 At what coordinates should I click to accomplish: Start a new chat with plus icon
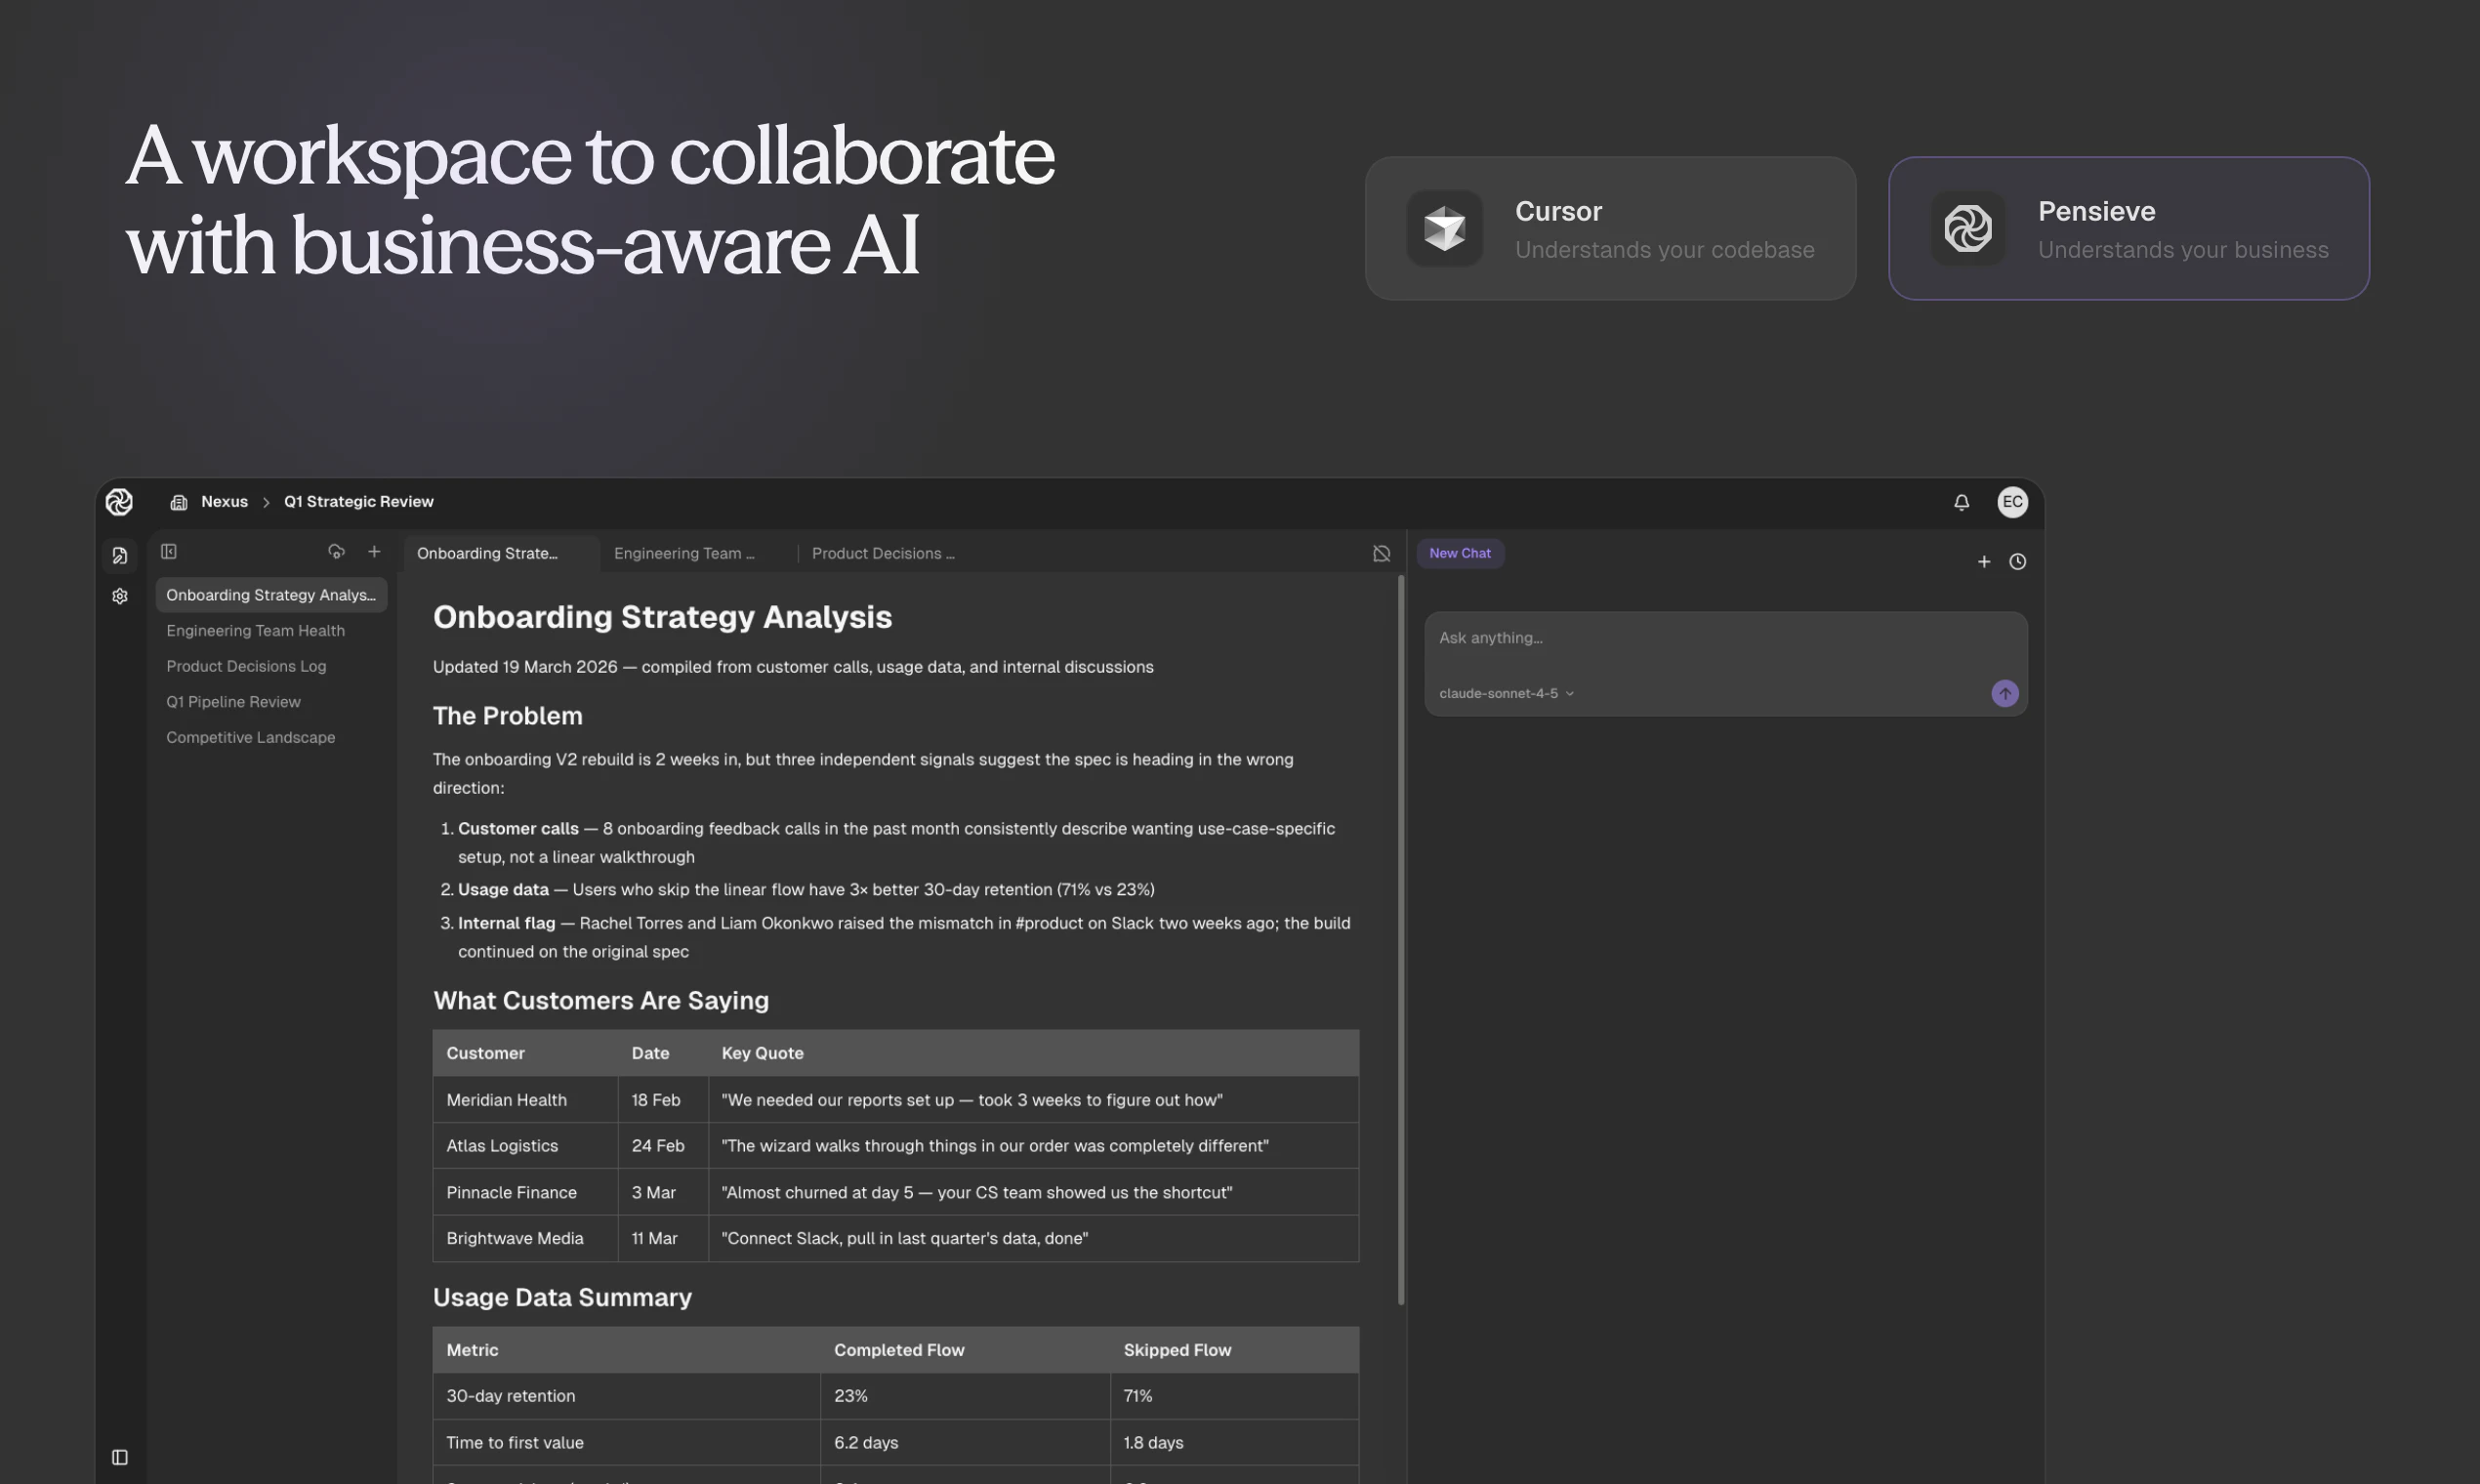point(1984,562)
